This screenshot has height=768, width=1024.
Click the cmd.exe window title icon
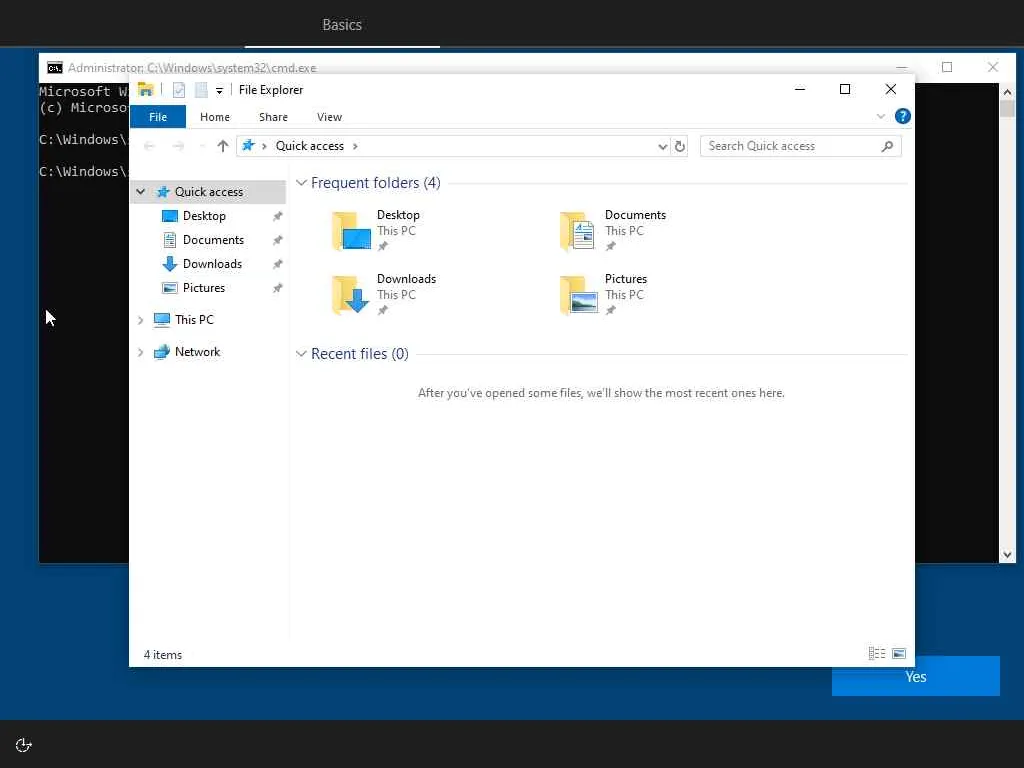coord(55,68)
